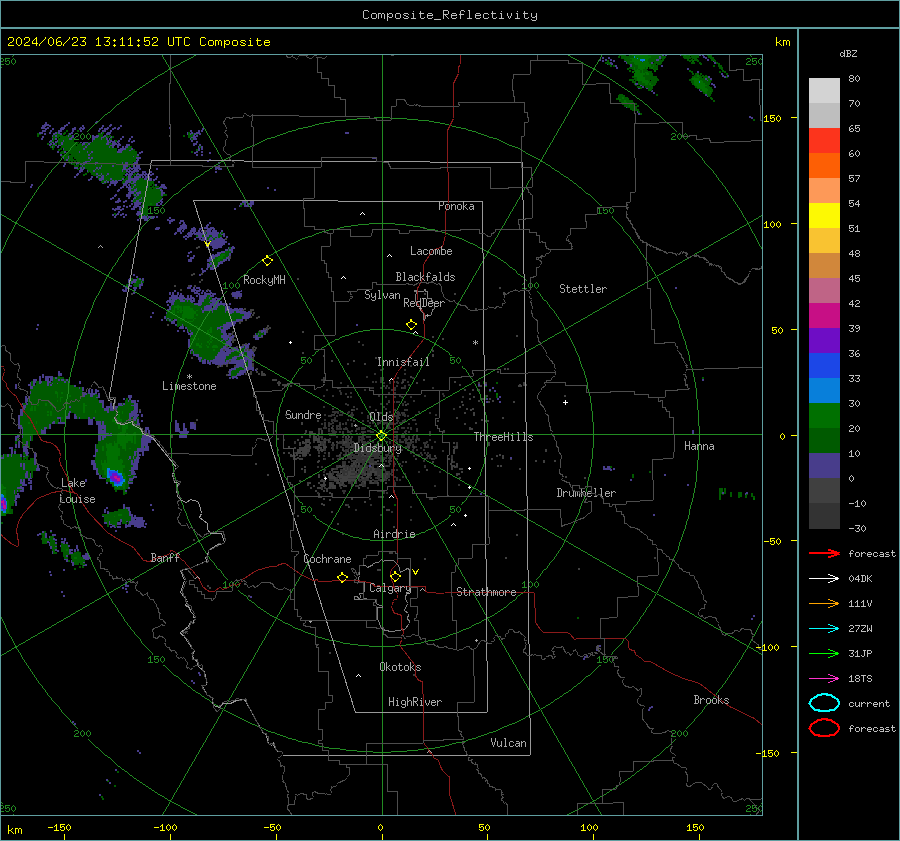Click the white 04DK arrow in legend
Screen dimensions: 900x841
tap(824, 579)
